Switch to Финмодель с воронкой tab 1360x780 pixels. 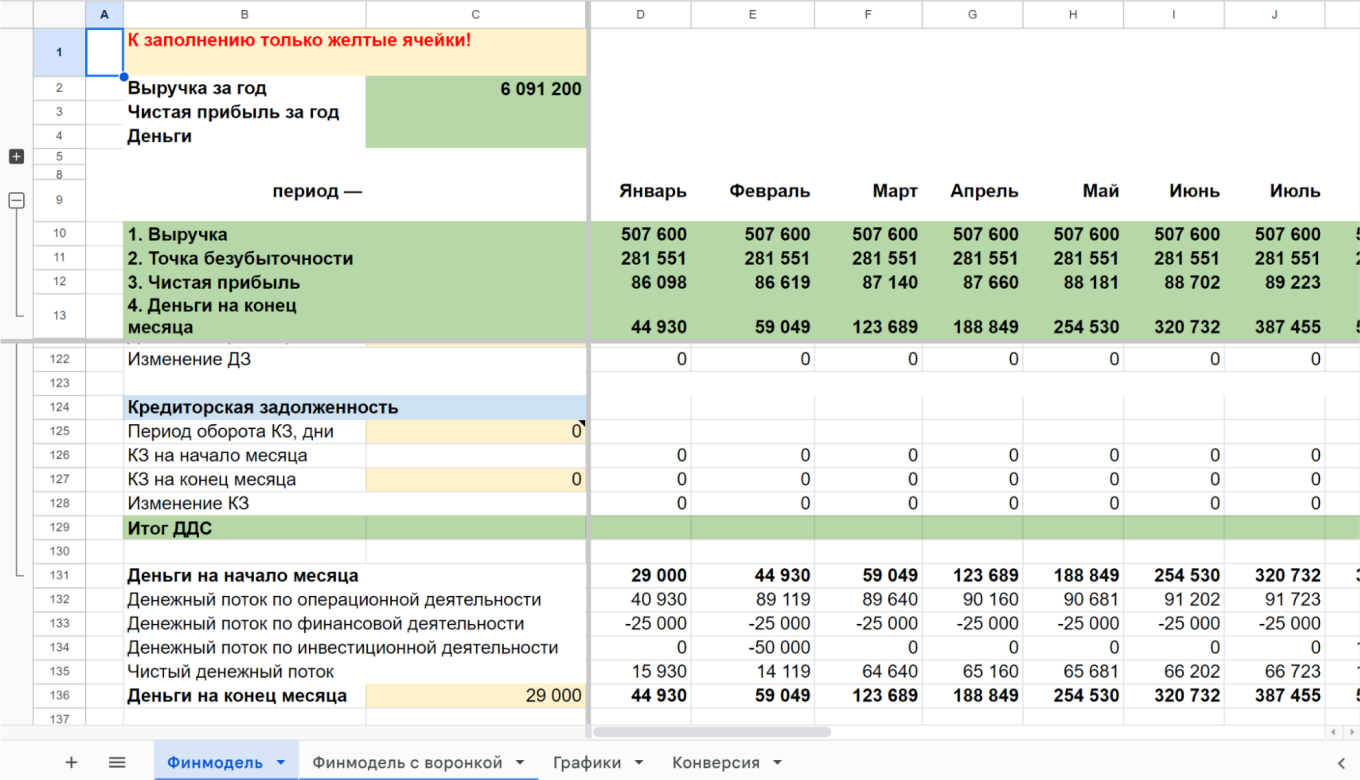point(407,762)
